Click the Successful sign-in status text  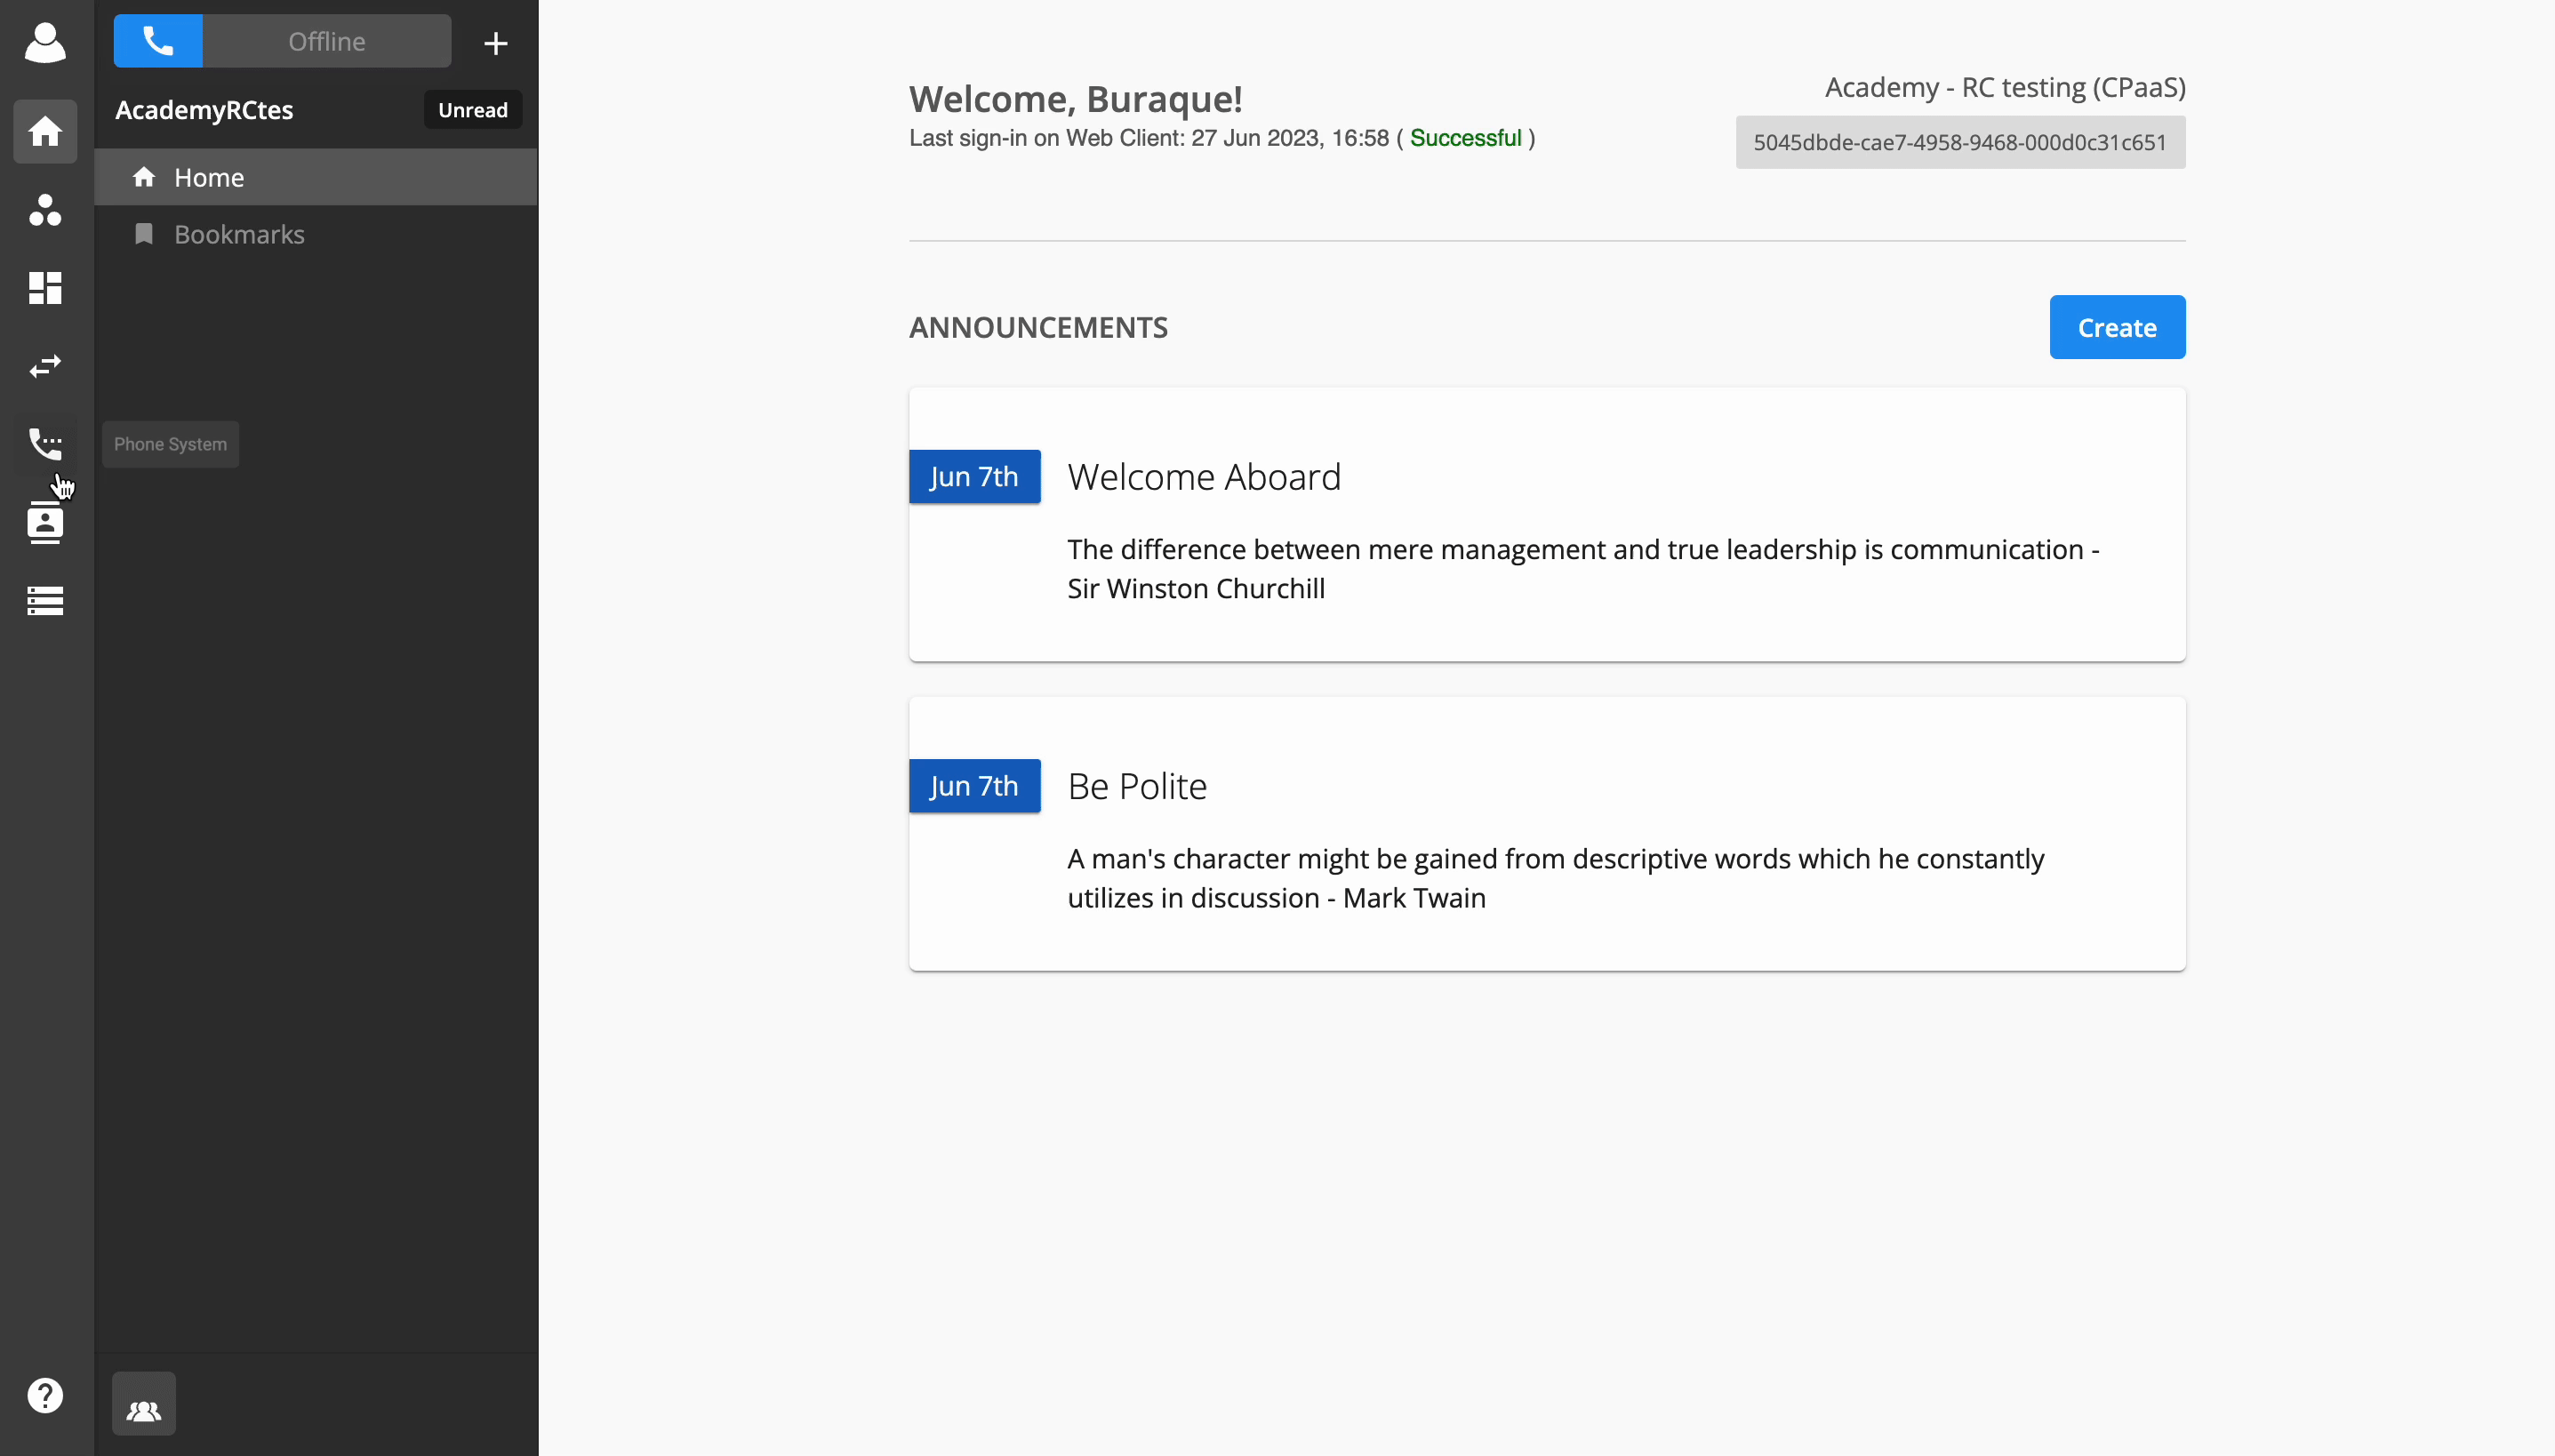coord(1466,138)
